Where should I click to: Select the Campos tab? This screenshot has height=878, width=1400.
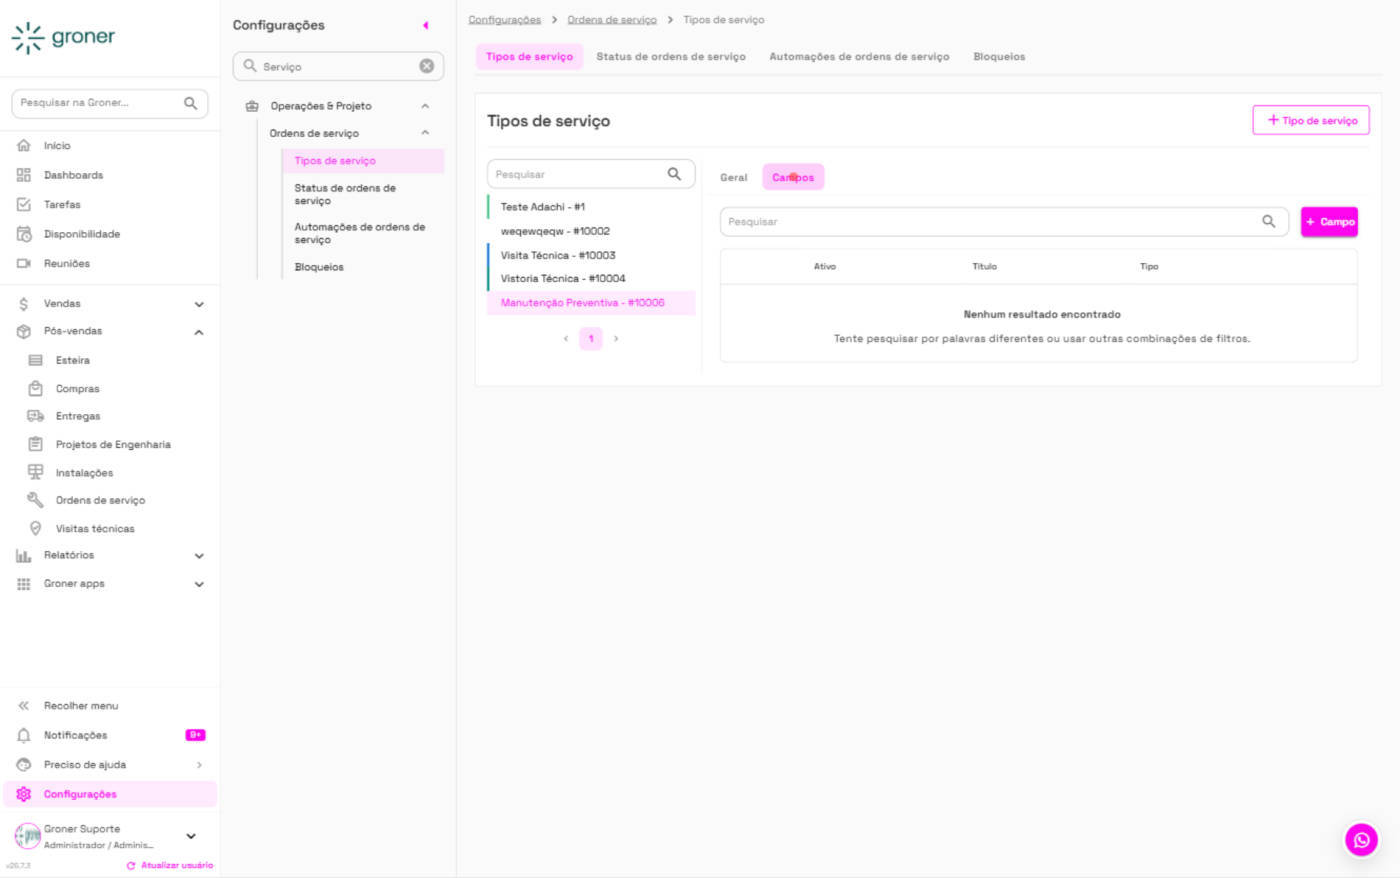tap(793, 177)
